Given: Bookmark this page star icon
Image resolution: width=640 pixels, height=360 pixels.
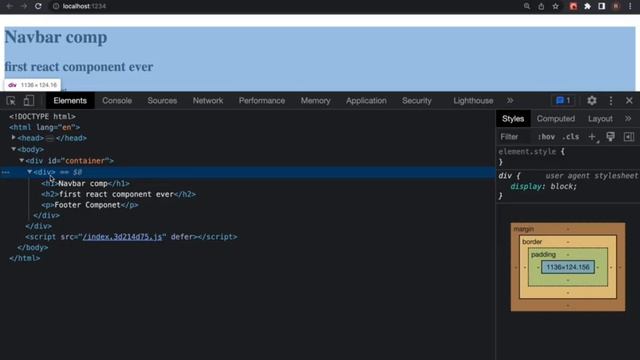Looking at the screenshot, I should point(556,6).
